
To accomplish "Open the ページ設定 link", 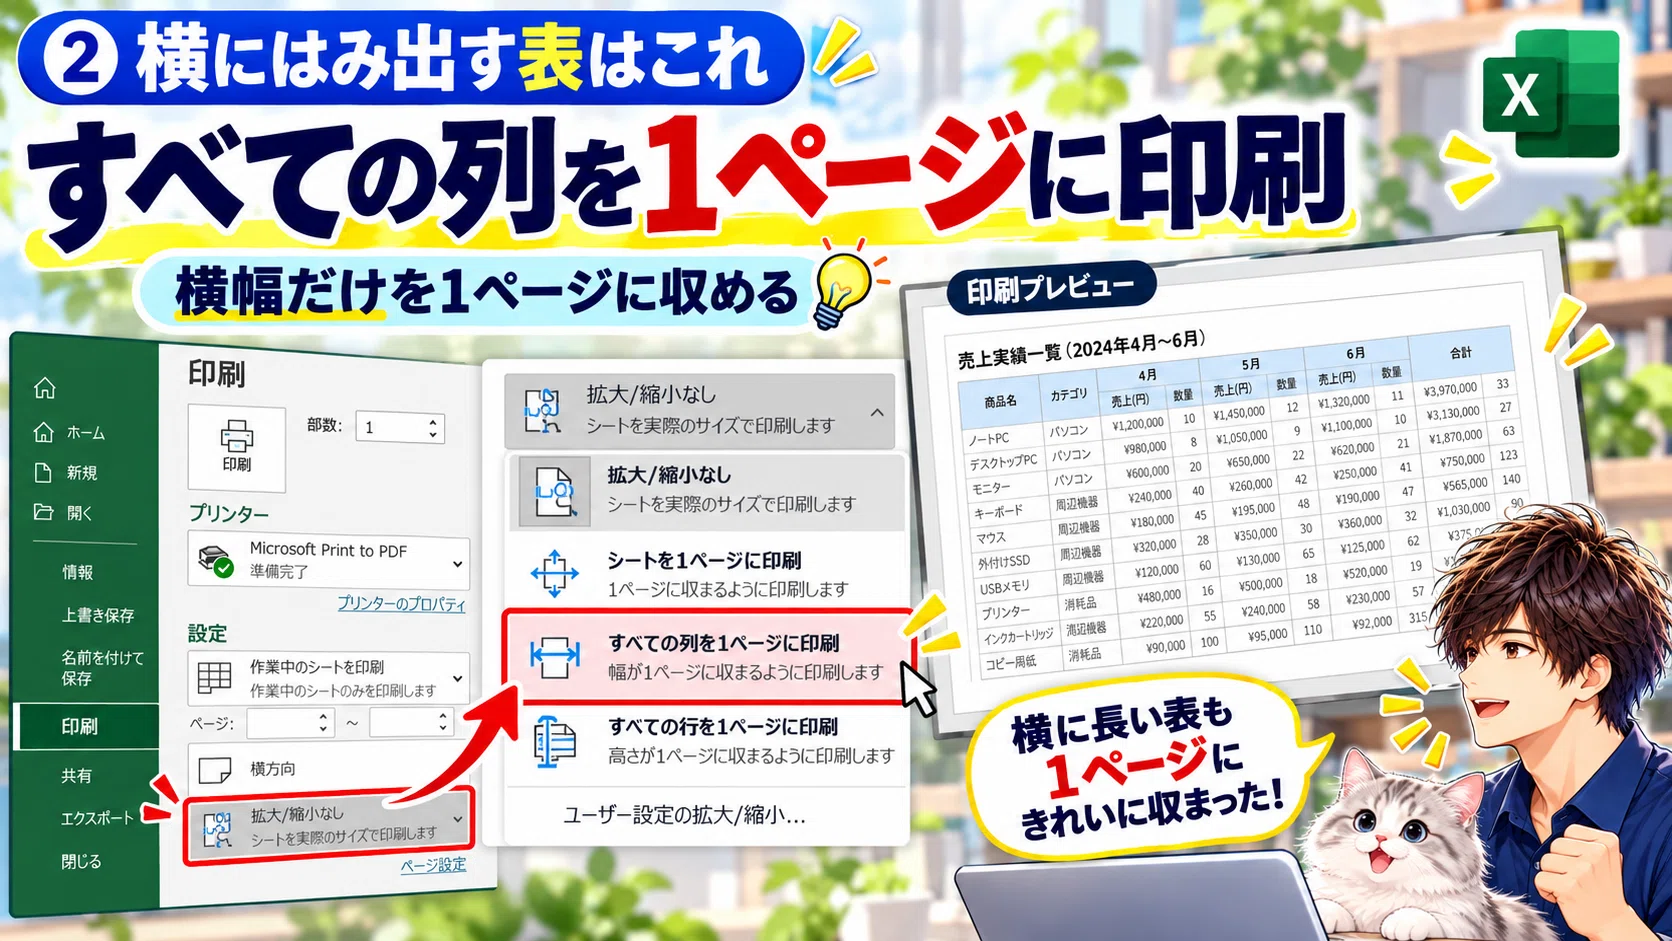I will [x=433, y=865].
